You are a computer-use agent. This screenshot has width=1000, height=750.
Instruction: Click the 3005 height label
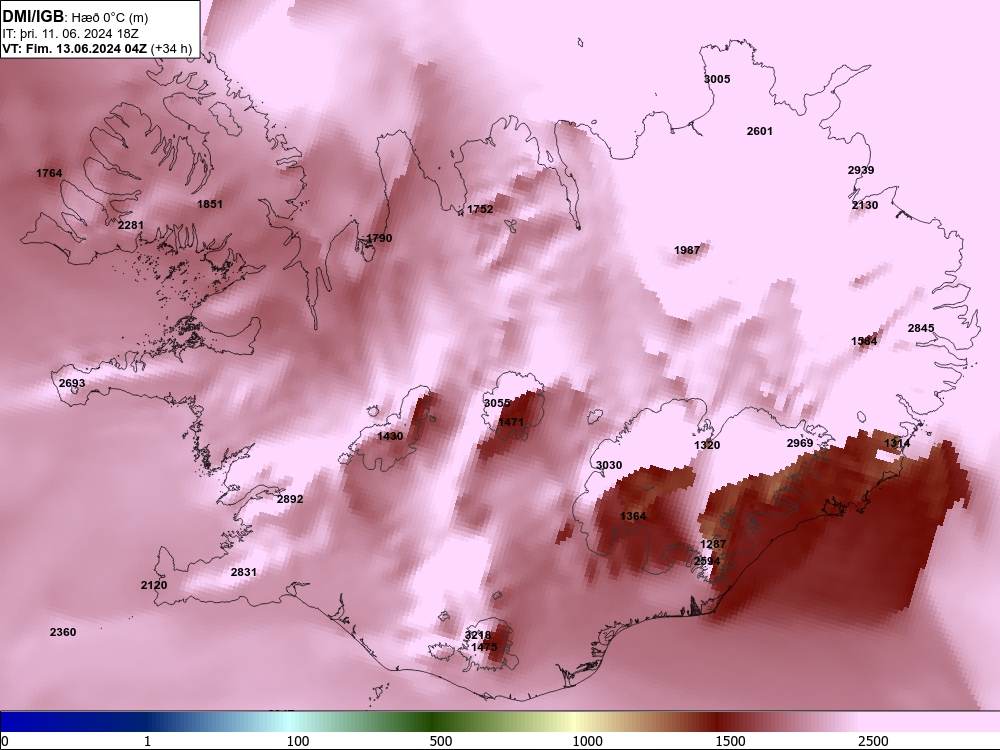pos(717,79)
